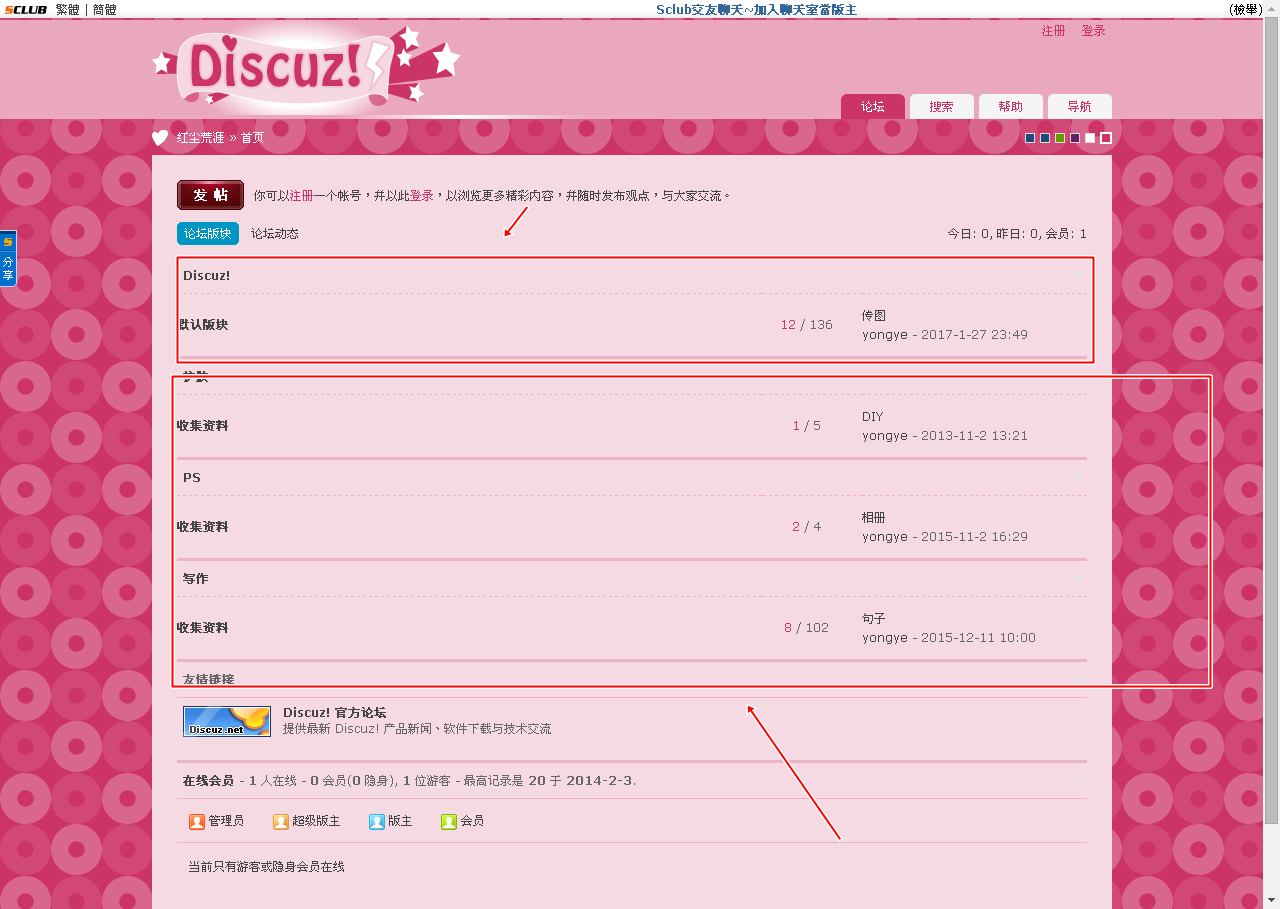Open Discuz! 官方论坛 friend link
1280x909 pixels.
(x=334, y=712)
